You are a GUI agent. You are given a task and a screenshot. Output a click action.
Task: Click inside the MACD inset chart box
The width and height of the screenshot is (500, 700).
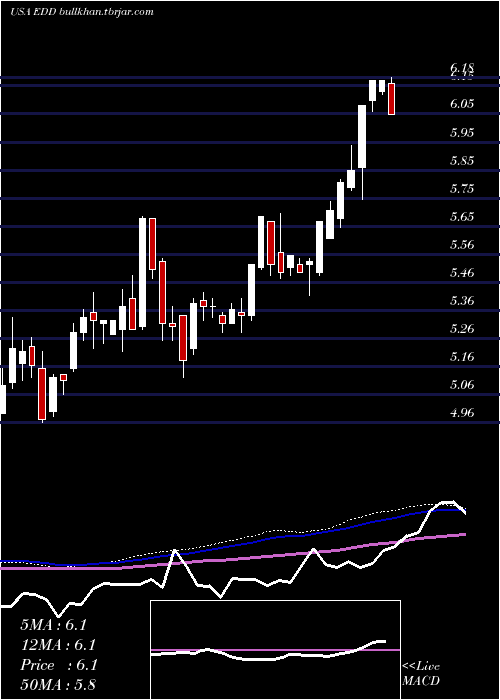pyautogui.click(x=275, y=650)
